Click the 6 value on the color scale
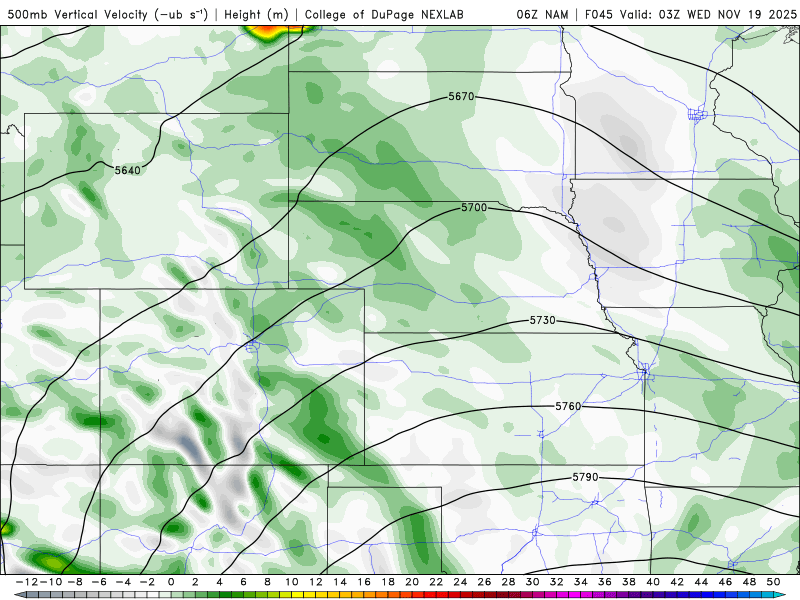Screen dimensions: 800x600 click(x=243, y=582)
